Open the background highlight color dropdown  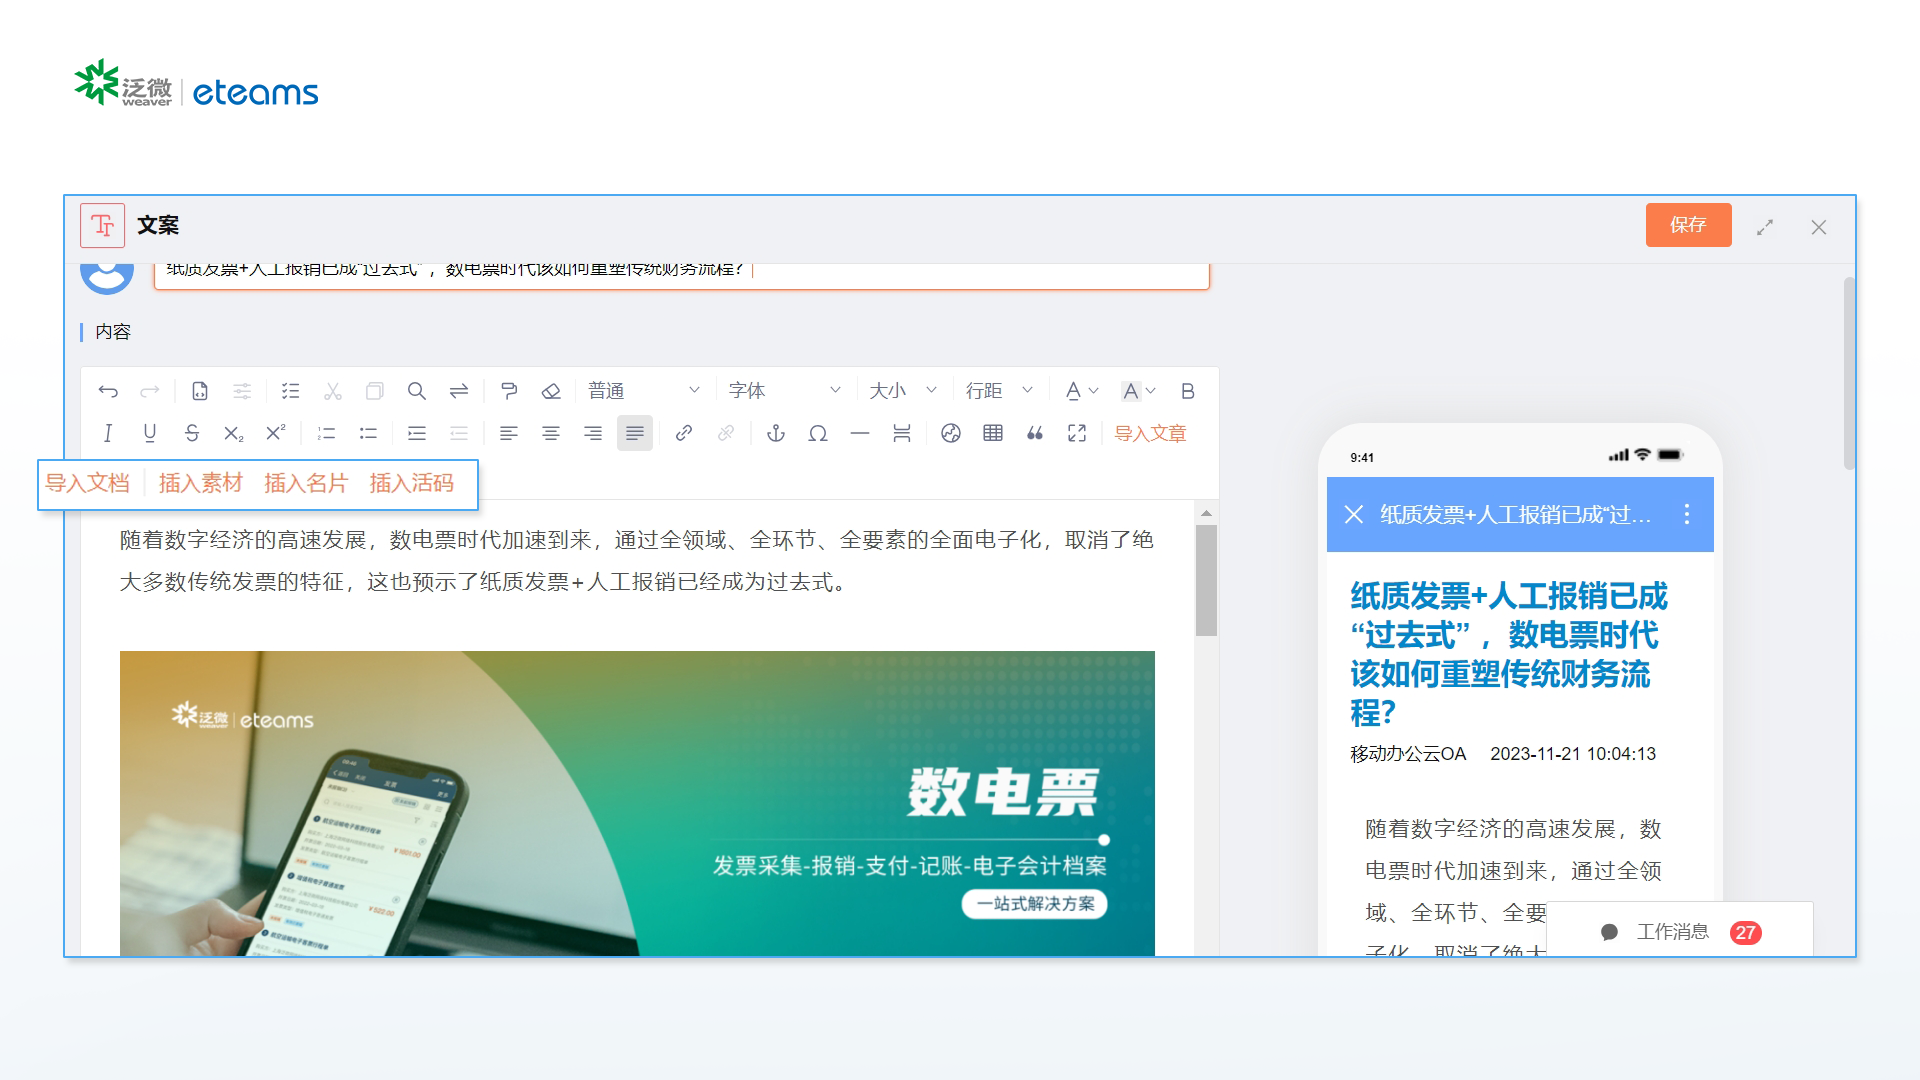pos(1139,391)
